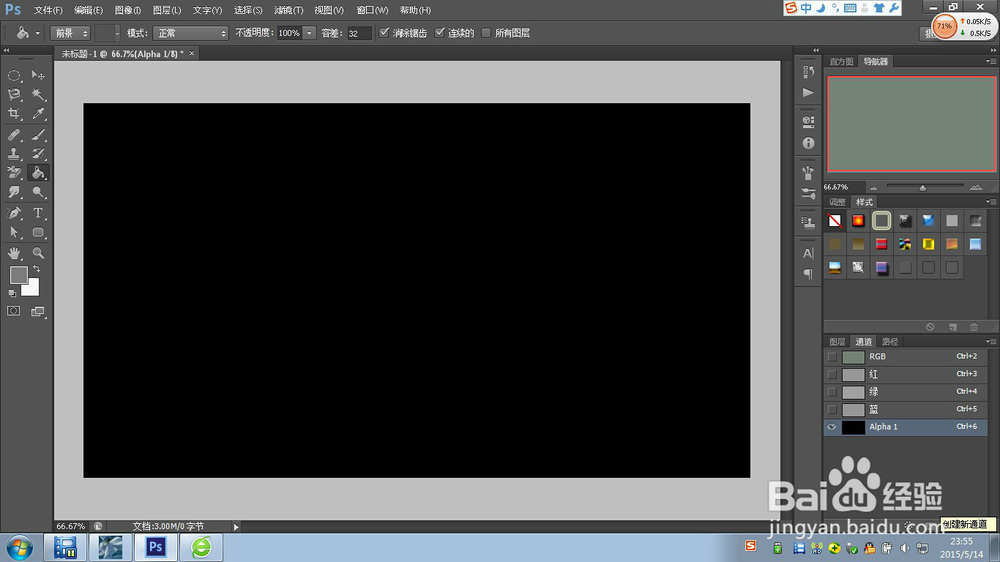Image resolution: width=1000 pixels, height=562 pixels.
Task: Open the File menu
Action: pyautogui.click(x=48, y=10)
